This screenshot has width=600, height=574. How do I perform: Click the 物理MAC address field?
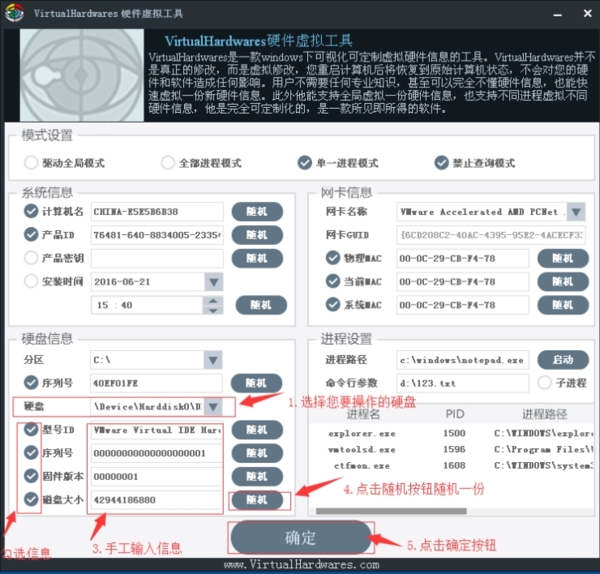click(463, 258)
